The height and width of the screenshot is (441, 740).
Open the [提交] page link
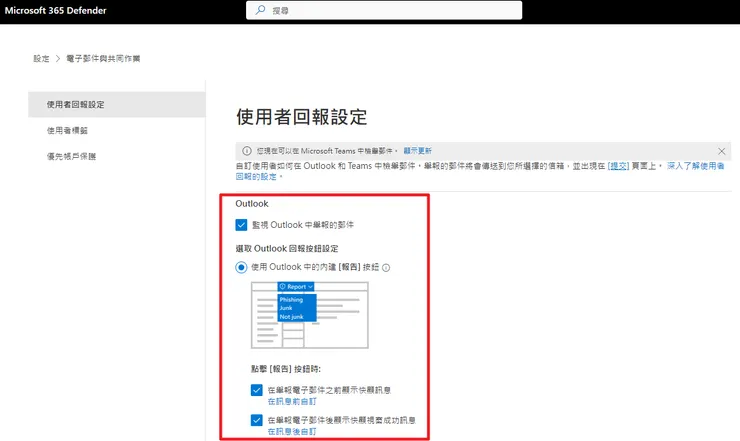(618, 166)
